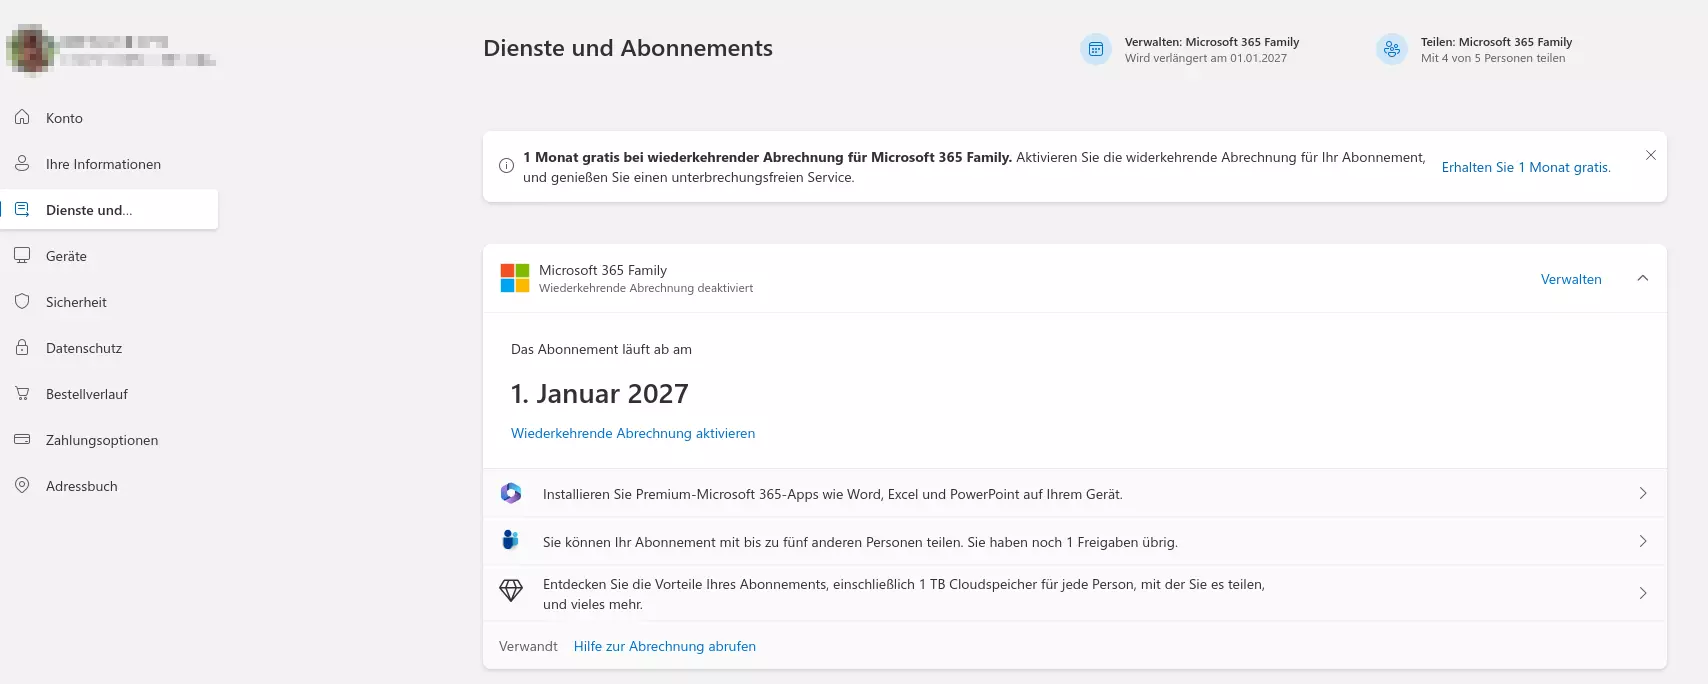Open Verwalten: Microsoft 365 Family shortcut
This screenshot has width=1708, height=684.
click(x=1190, y=49)
